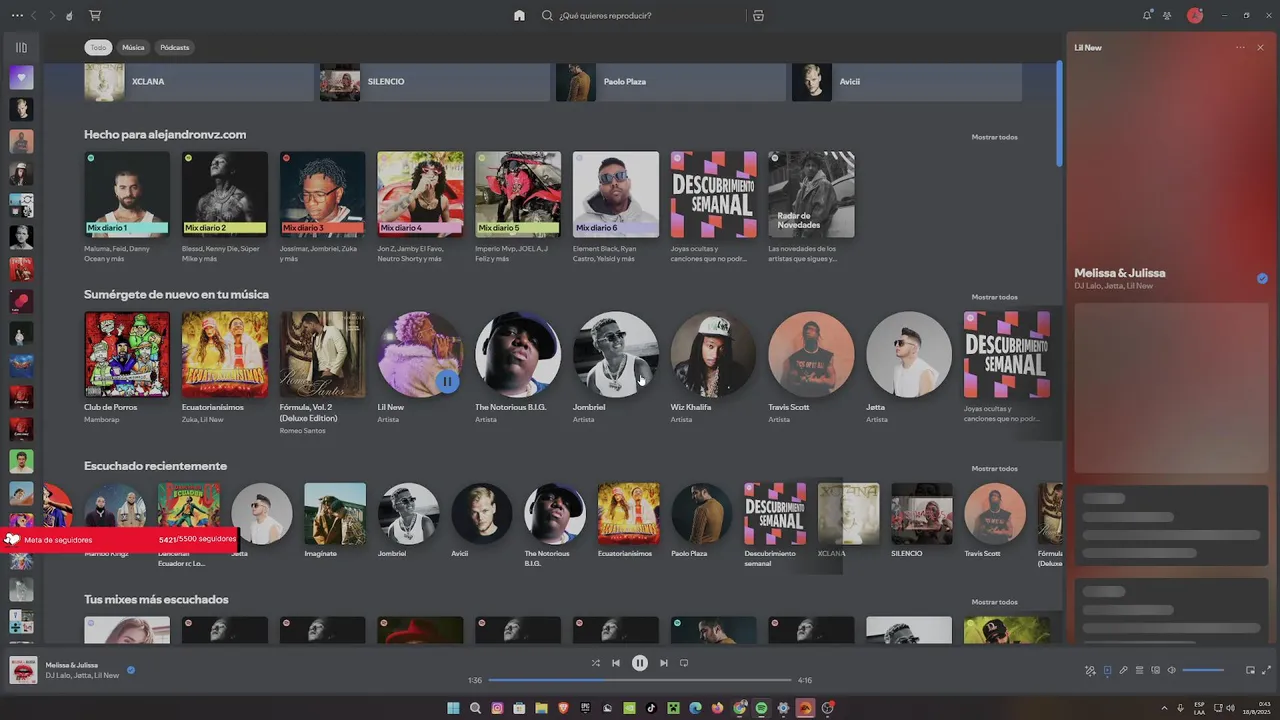Open the queue icon
The image size is (1280, 720).
click(1139, 670)
